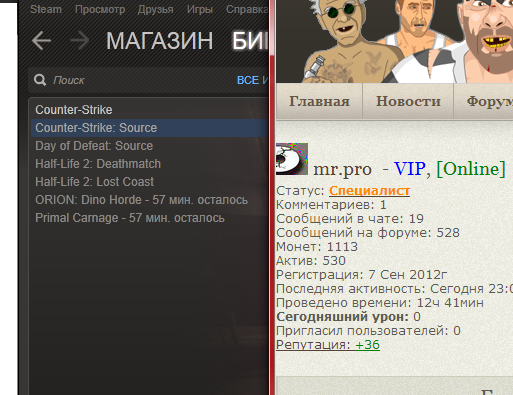Click the cartoon characters banner image
513x395 pixels.
click(x=395, y=41)
